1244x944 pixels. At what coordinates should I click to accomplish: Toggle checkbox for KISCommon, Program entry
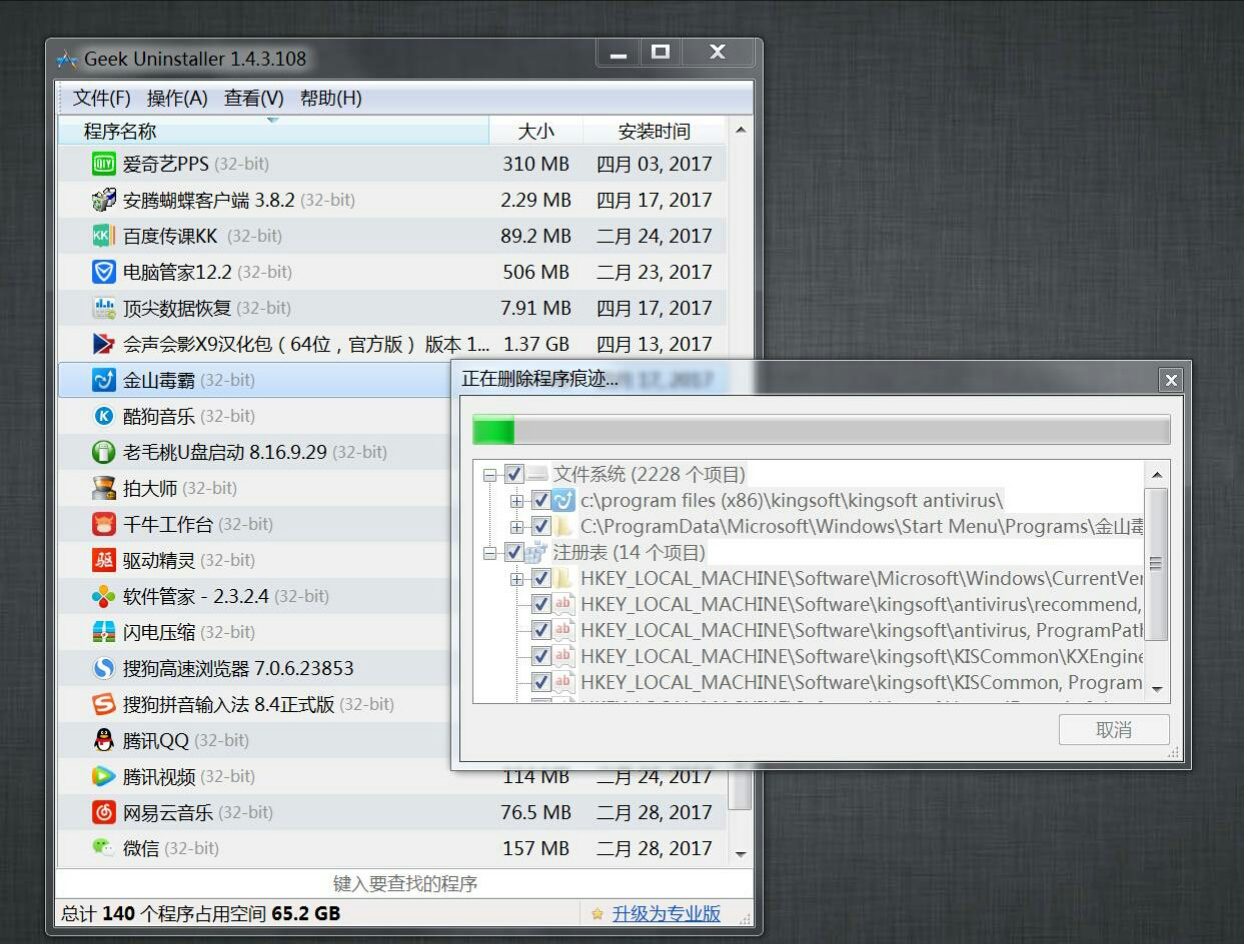point(540,682)
